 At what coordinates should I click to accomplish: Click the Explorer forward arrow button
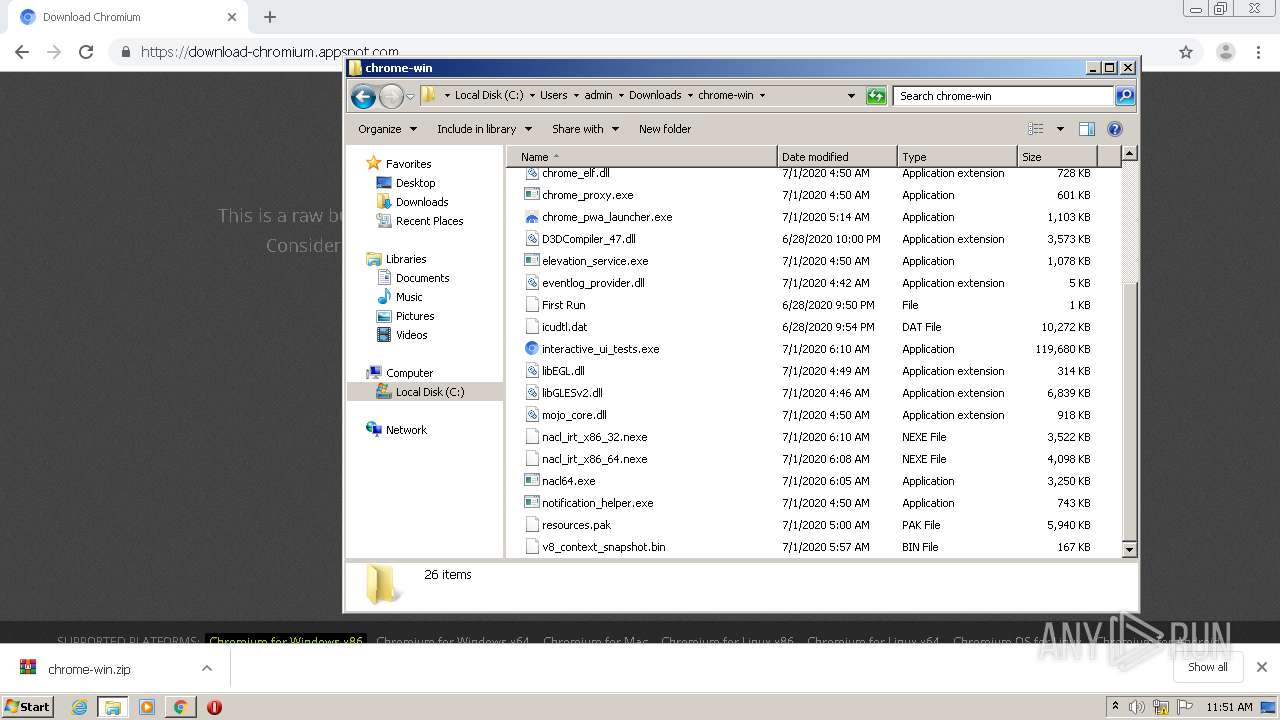[x=391, y=96]
